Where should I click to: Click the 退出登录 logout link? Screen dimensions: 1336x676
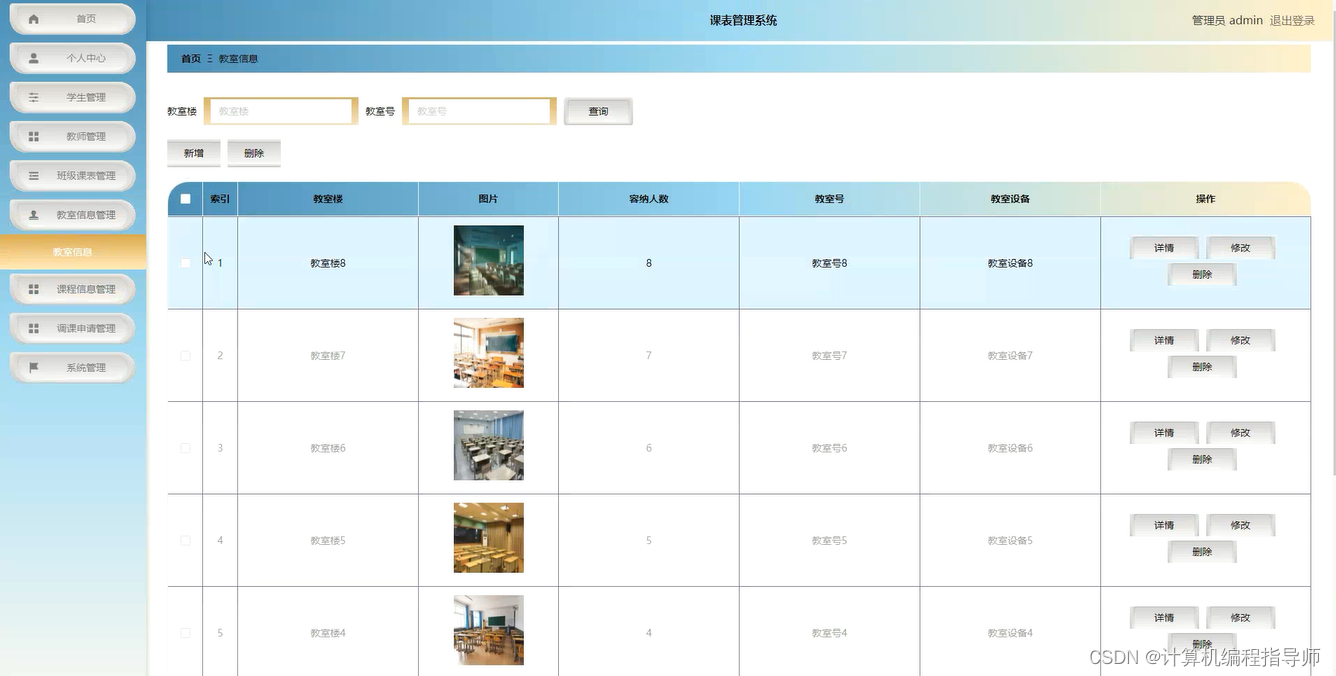pos(1292,20)
